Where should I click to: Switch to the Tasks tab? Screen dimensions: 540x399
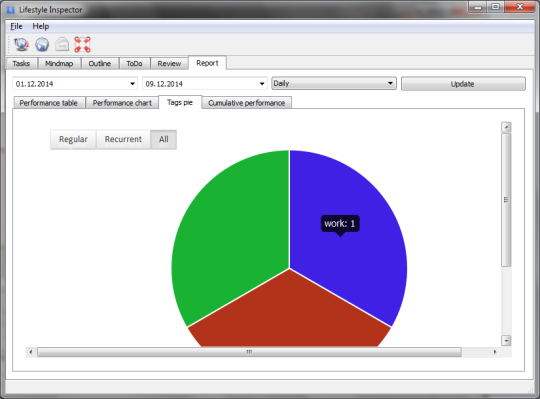tap(21, 63)
